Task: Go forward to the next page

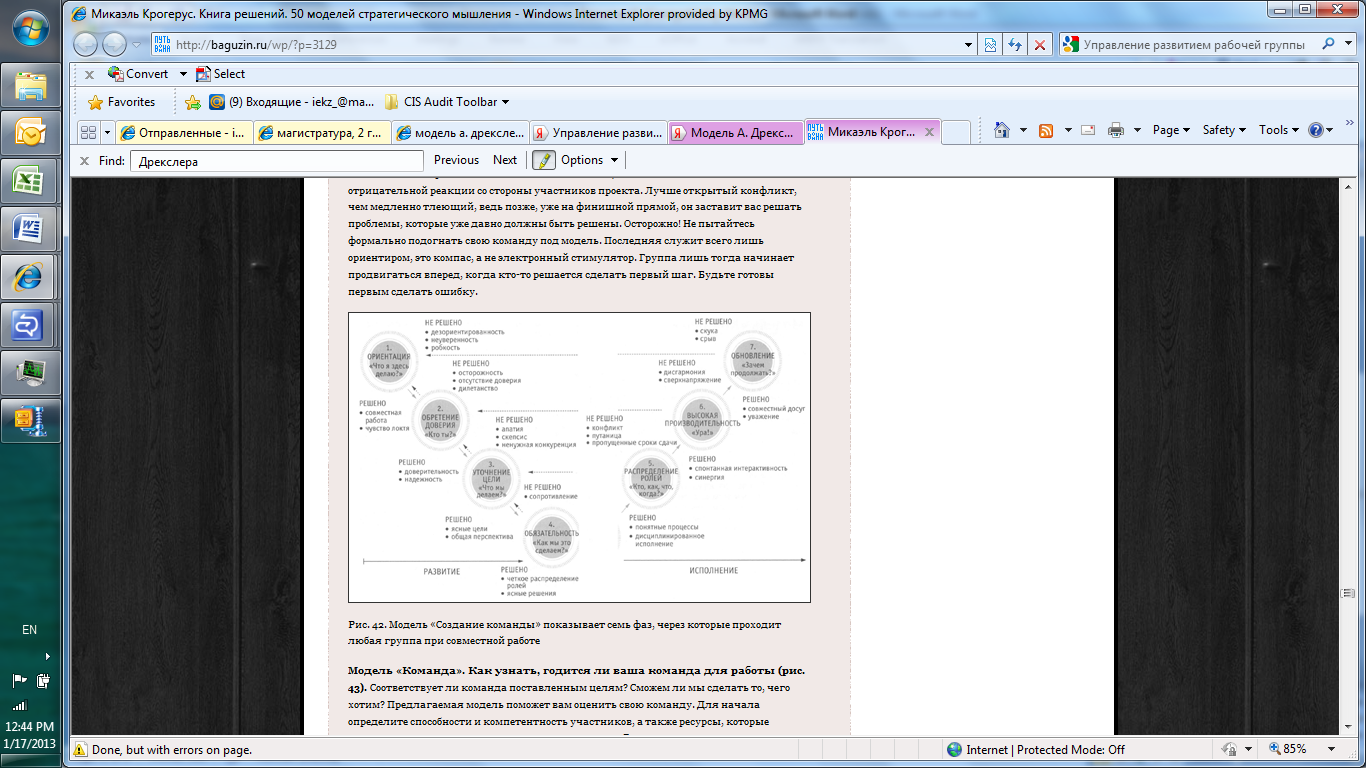Action: click(x=114, y=44)
